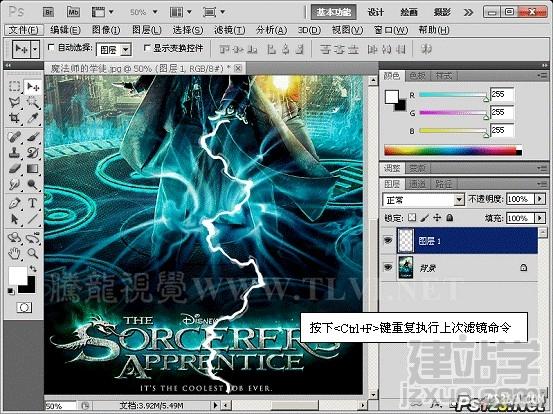Open the 文件(F) menu
The width and height of the screenshot is (553, 414).
pos(24,30)
